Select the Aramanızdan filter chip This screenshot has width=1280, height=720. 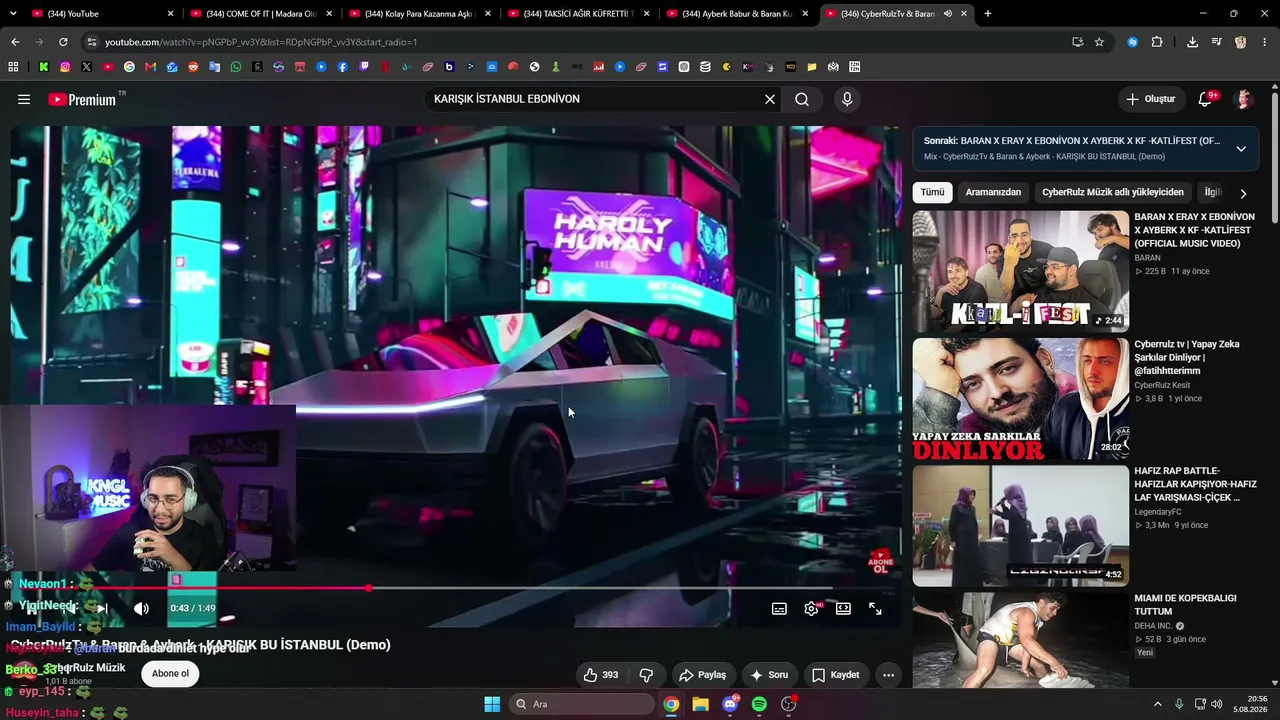[x=993, y=192]
